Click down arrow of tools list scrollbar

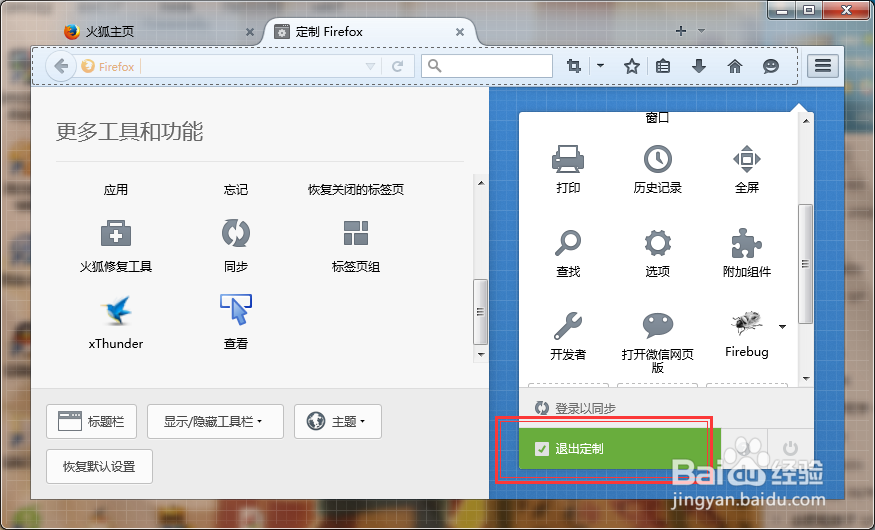click(480, 355)
